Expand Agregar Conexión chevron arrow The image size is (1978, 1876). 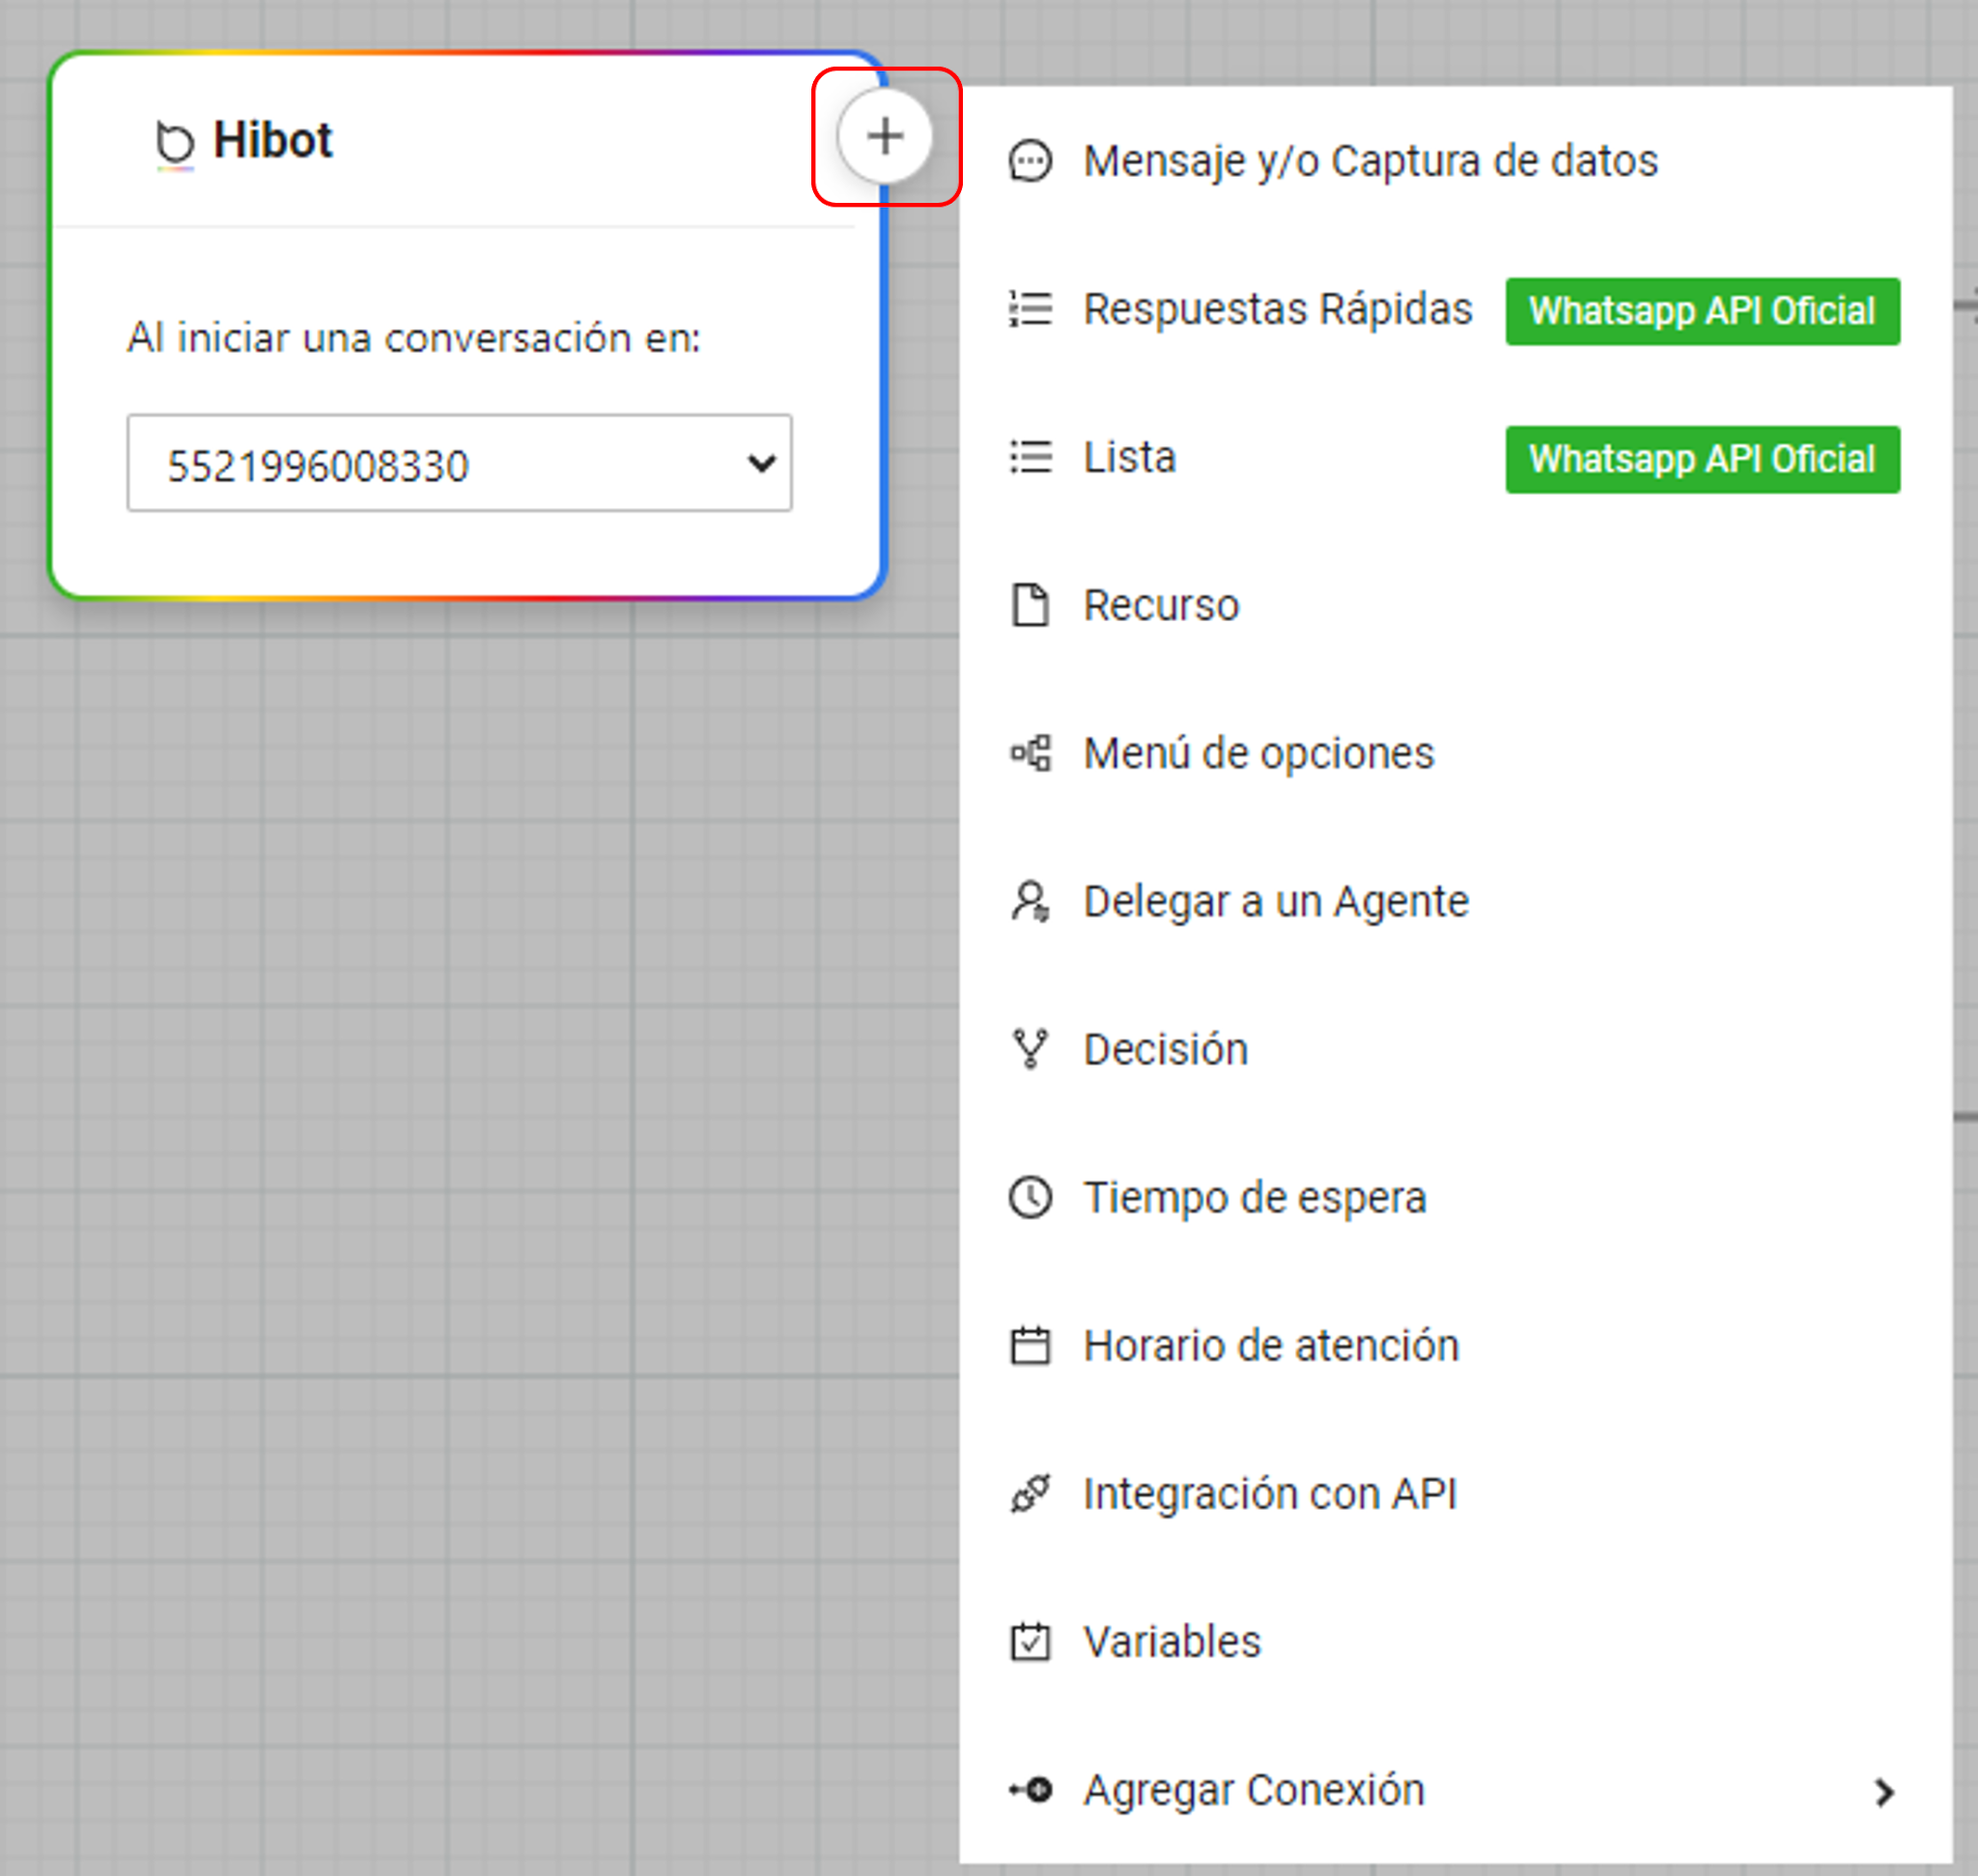point(1885,1792)
